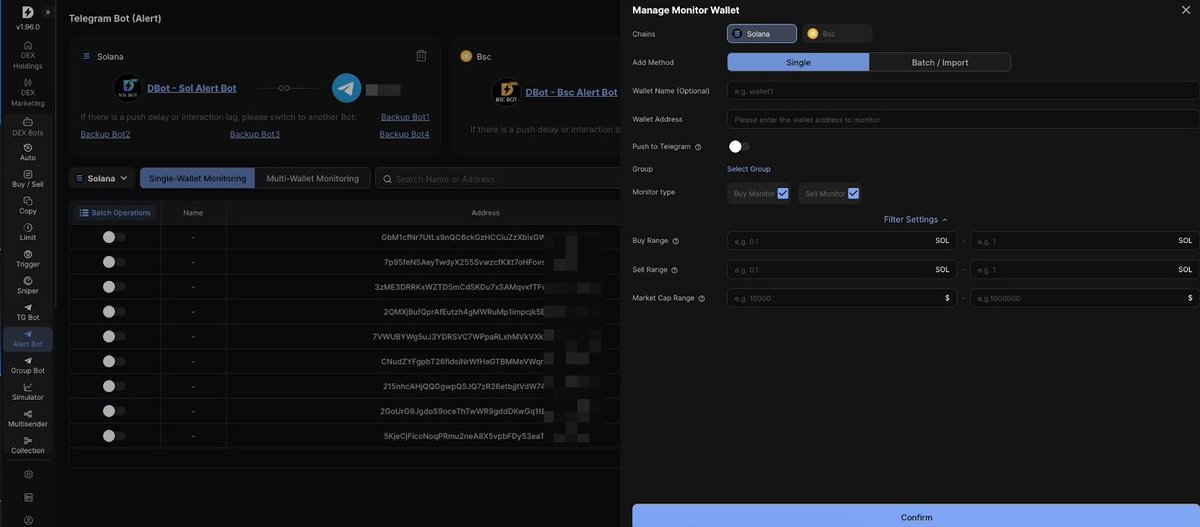Choose Bsc chain in Manage Monitor Wallet
The width and height of the screenshot is (1200, 527).
[x=836, y=34]
